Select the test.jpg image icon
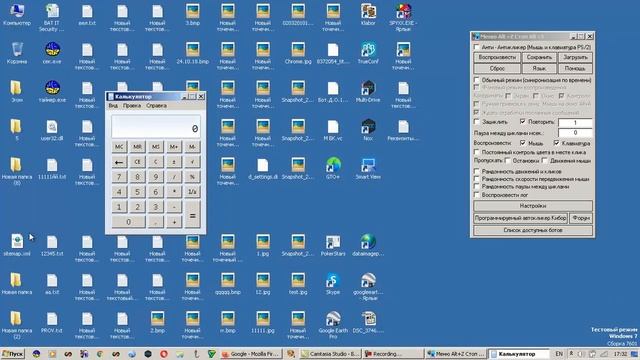The height and width of the screenshot is (360, 640). (x=298, y=284)
